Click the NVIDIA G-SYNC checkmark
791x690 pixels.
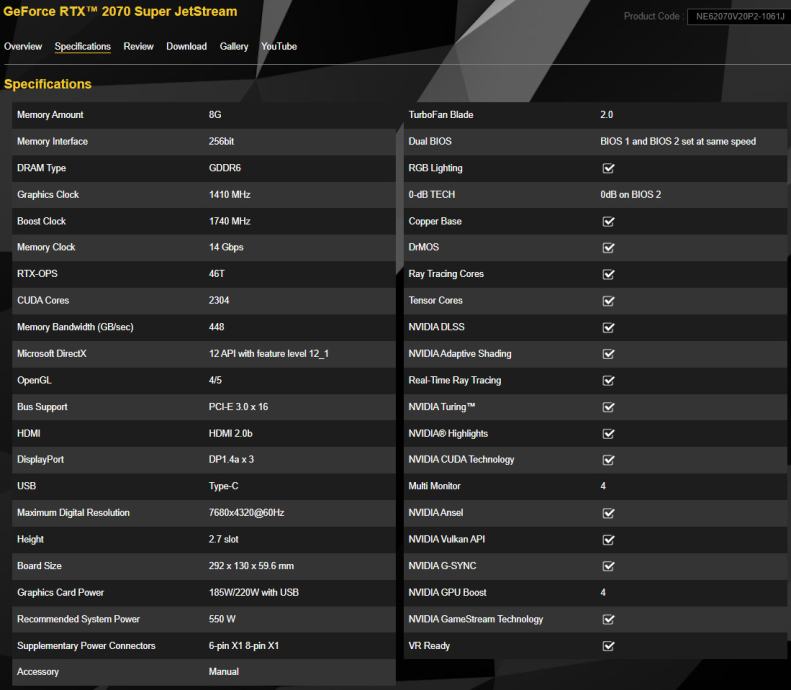click(x=608, y=566)
